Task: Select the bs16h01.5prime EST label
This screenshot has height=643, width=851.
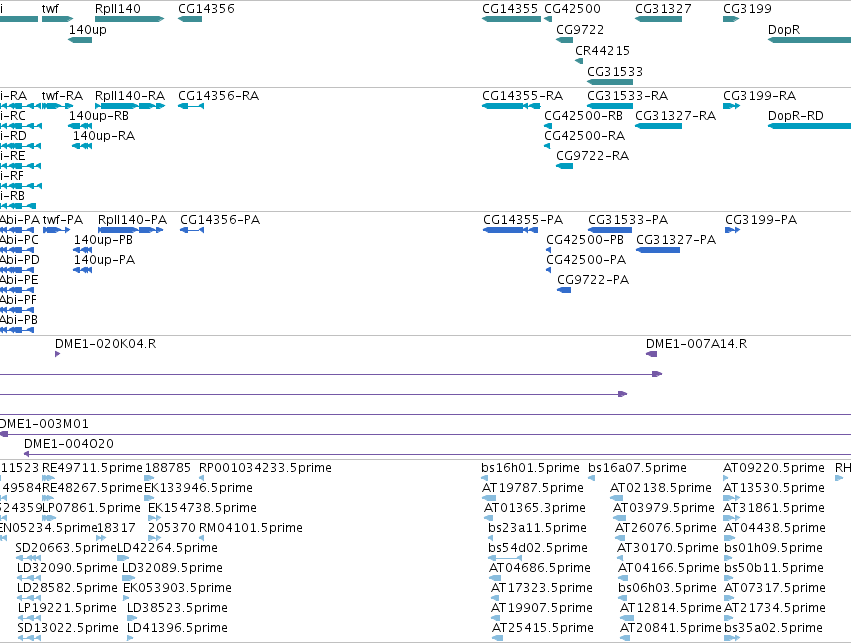Action: (530, 468)
